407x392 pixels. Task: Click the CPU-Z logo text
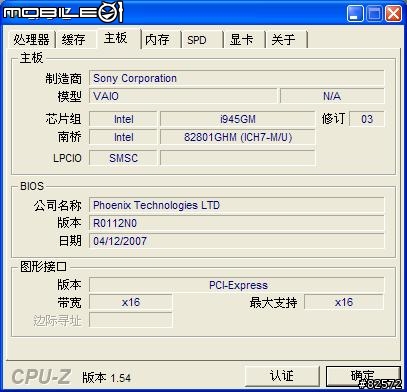coord(41,377)
